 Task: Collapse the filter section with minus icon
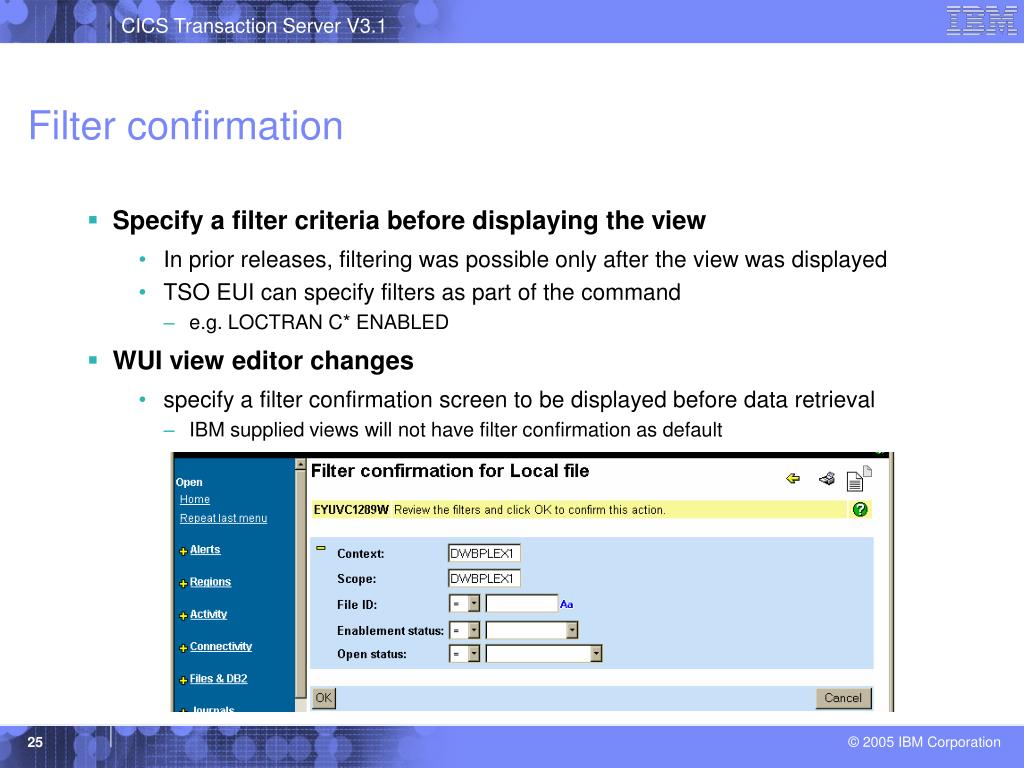click(321, 548)
